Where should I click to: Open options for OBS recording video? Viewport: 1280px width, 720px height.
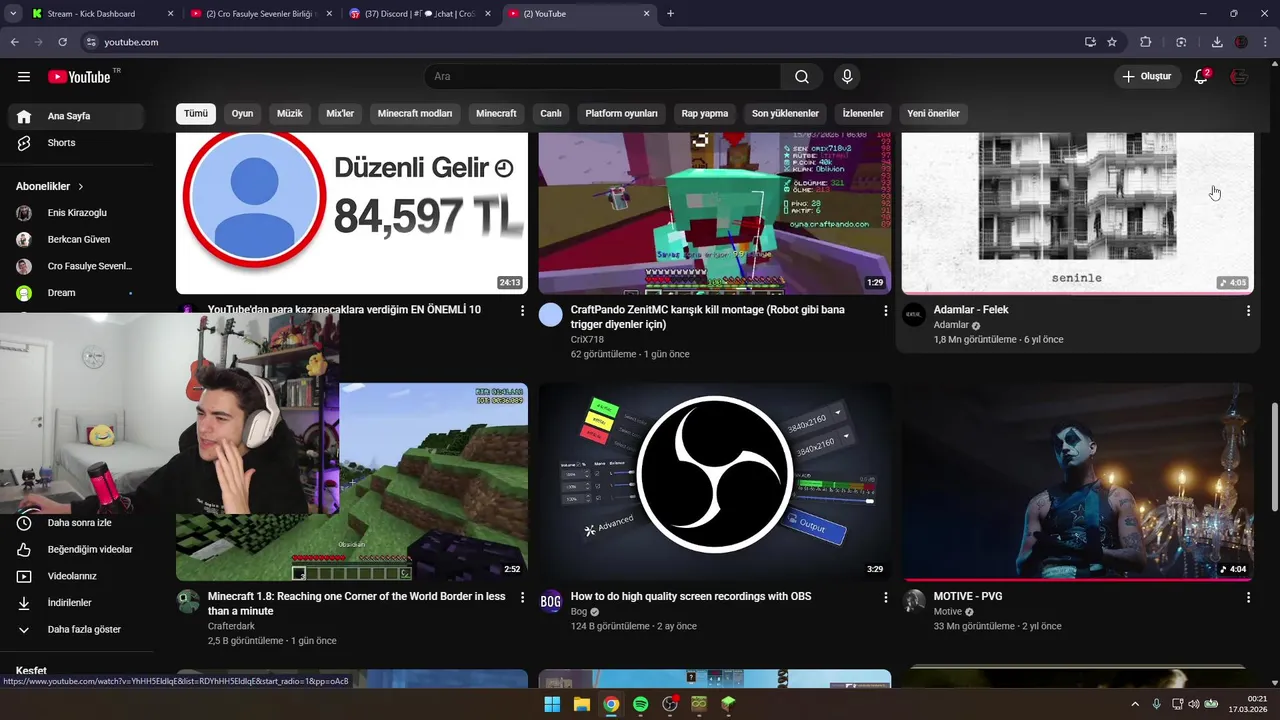click(885, 597)
